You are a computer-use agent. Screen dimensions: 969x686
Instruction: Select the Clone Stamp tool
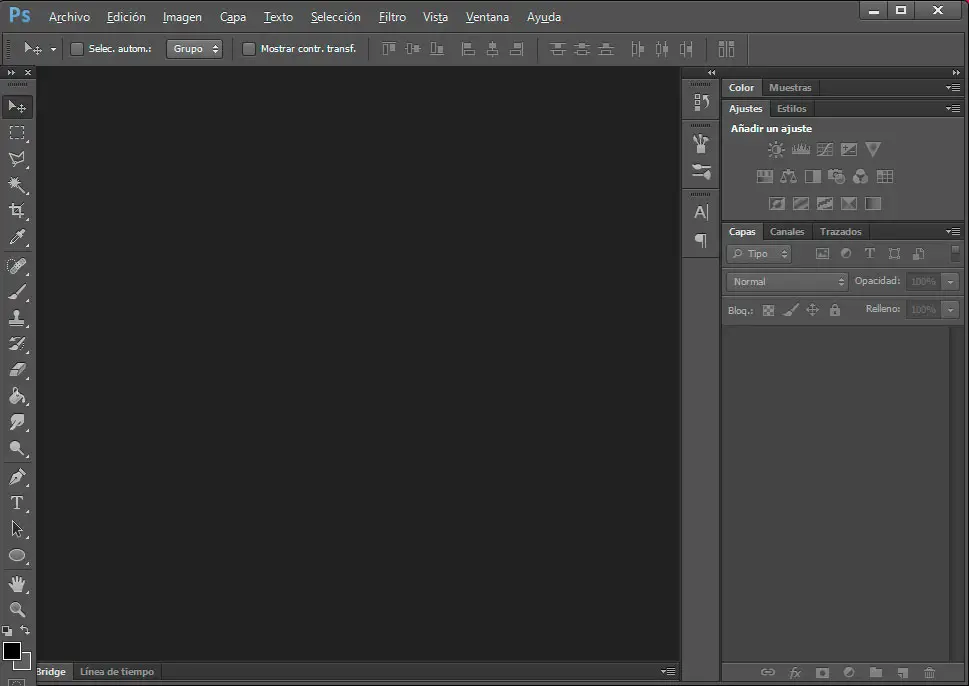pos(17,318)
